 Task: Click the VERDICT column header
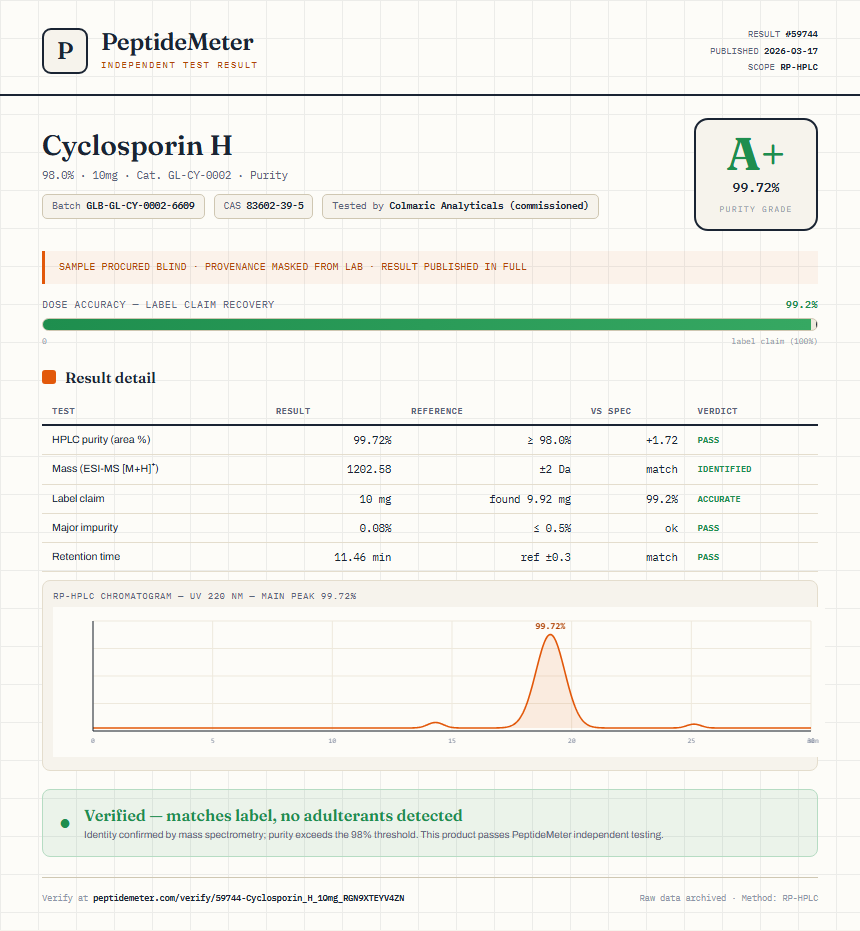[x=717, y=411]
